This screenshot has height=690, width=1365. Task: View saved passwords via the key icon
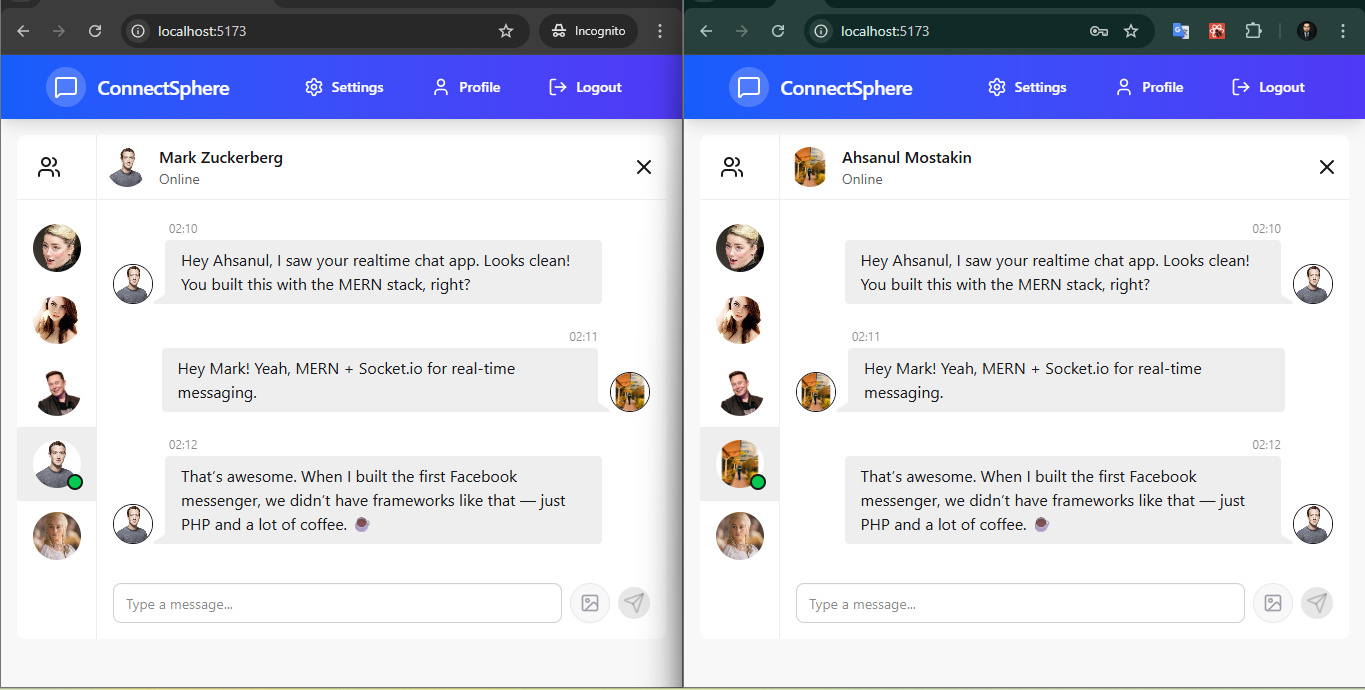(1098, 31)
